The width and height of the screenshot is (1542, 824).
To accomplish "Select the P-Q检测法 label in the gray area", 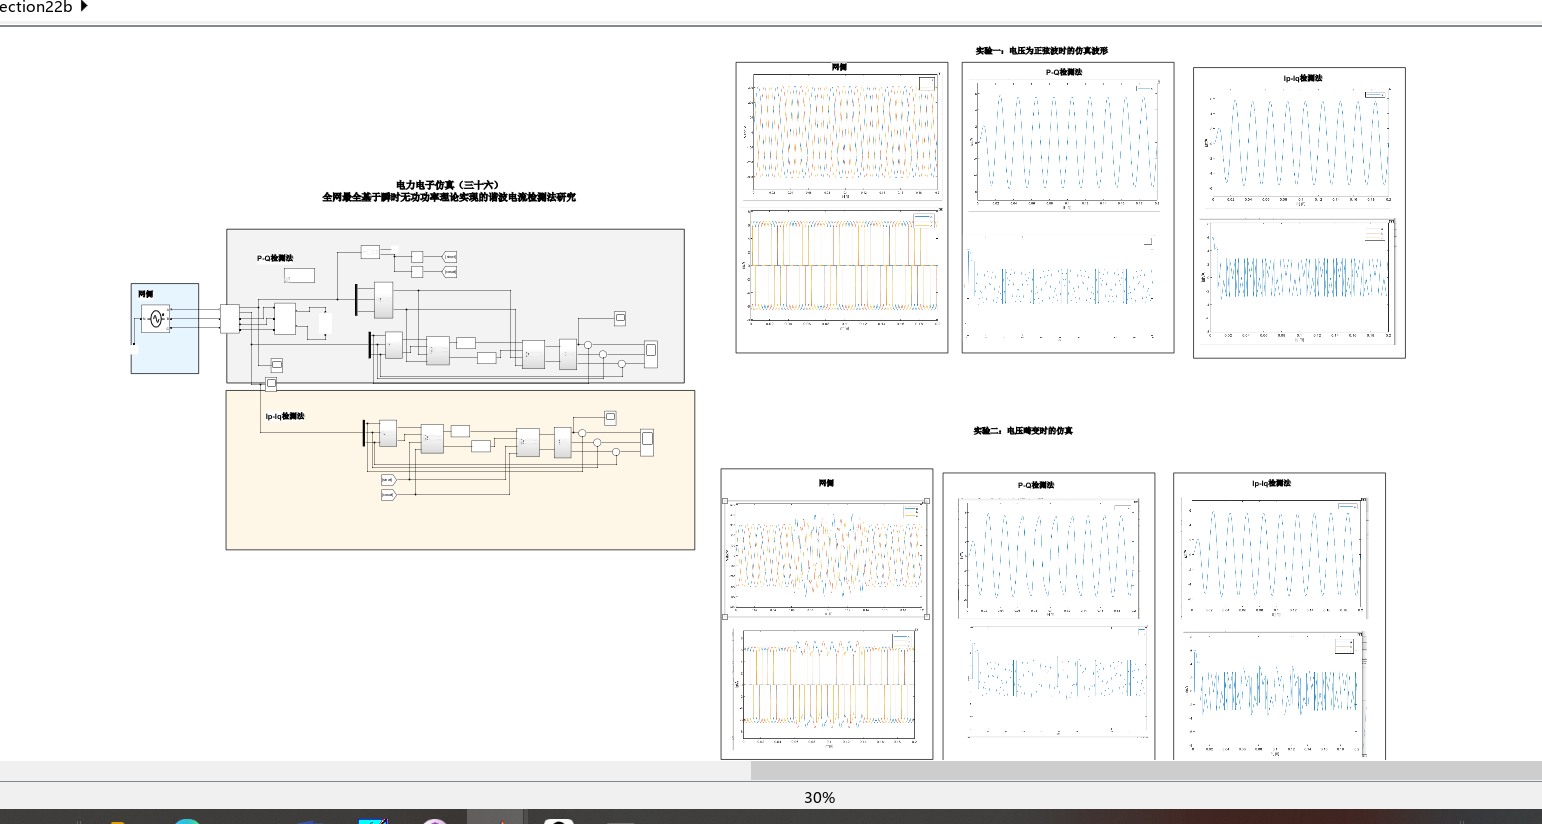I will click(x=275, y=258).
